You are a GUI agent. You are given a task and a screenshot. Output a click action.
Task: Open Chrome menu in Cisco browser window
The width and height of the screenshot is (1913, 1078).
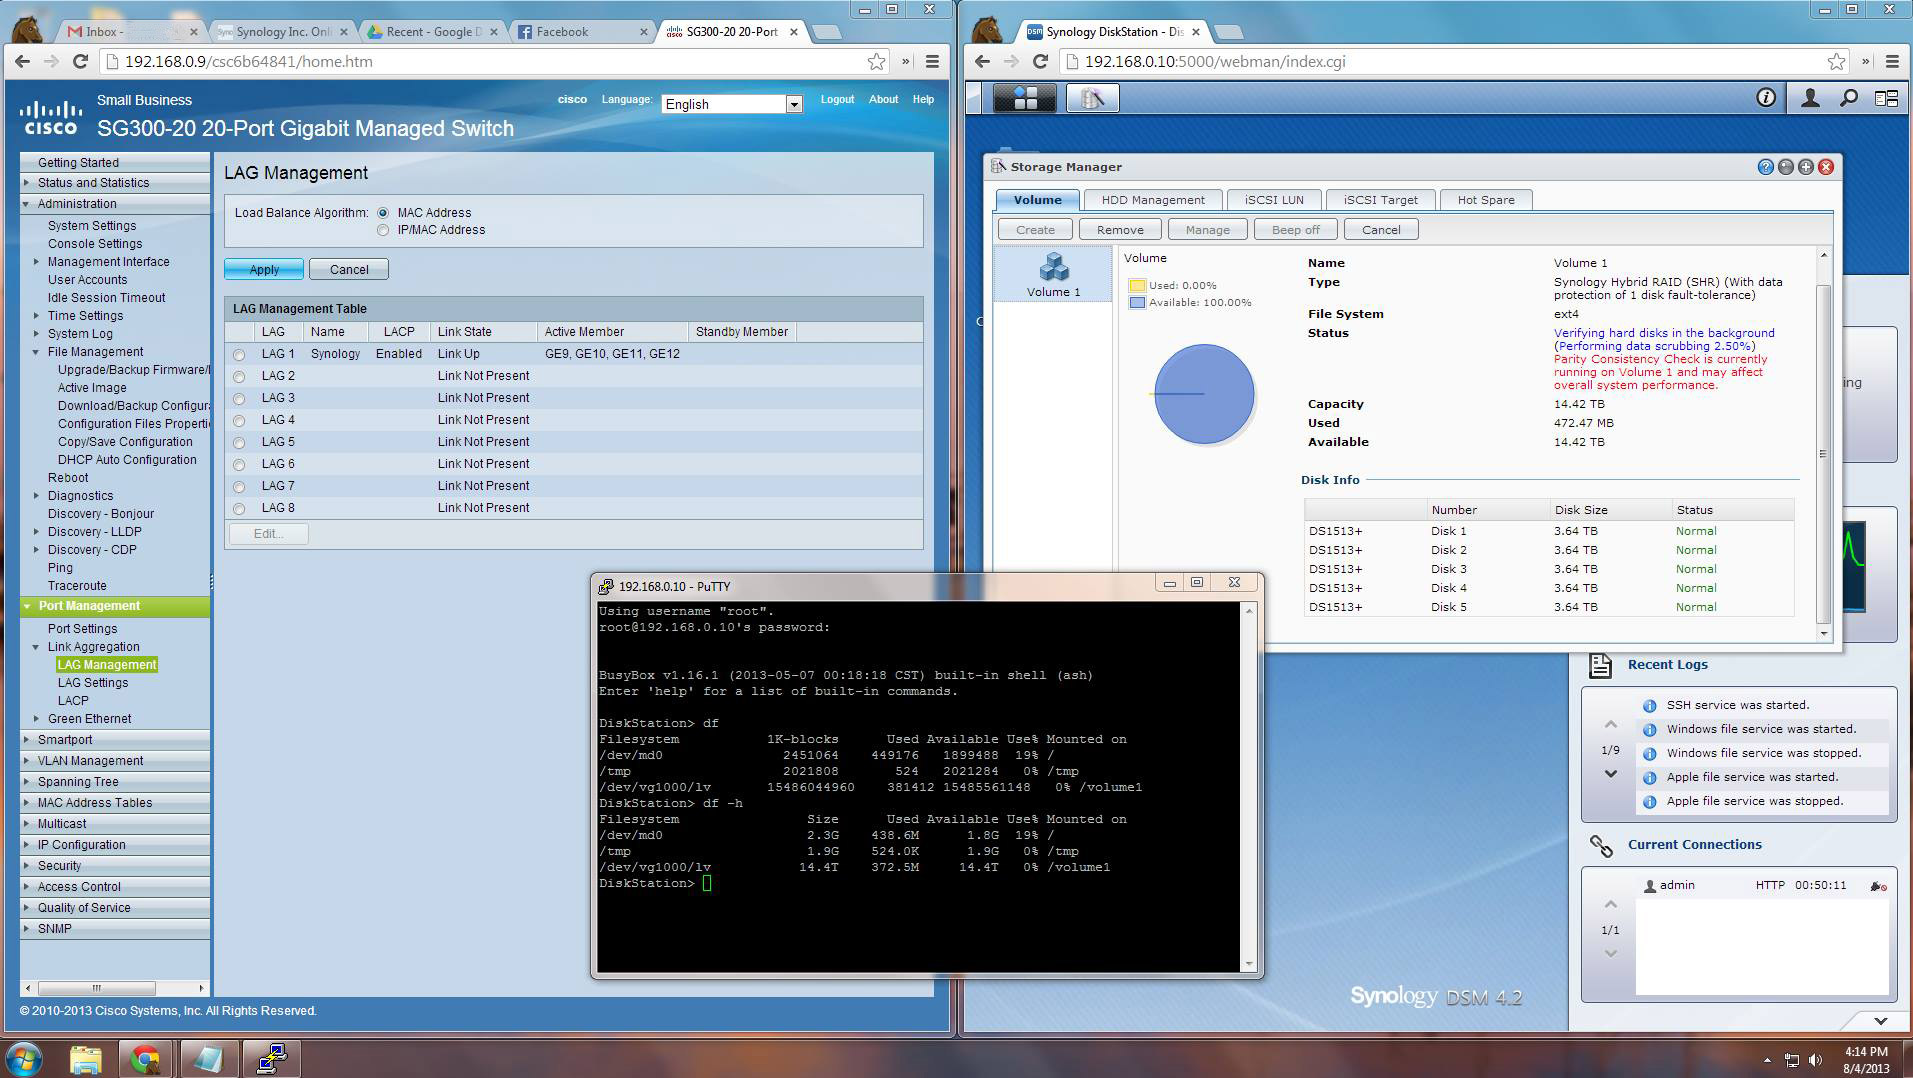pyautogui.click(x=932, y=61)
